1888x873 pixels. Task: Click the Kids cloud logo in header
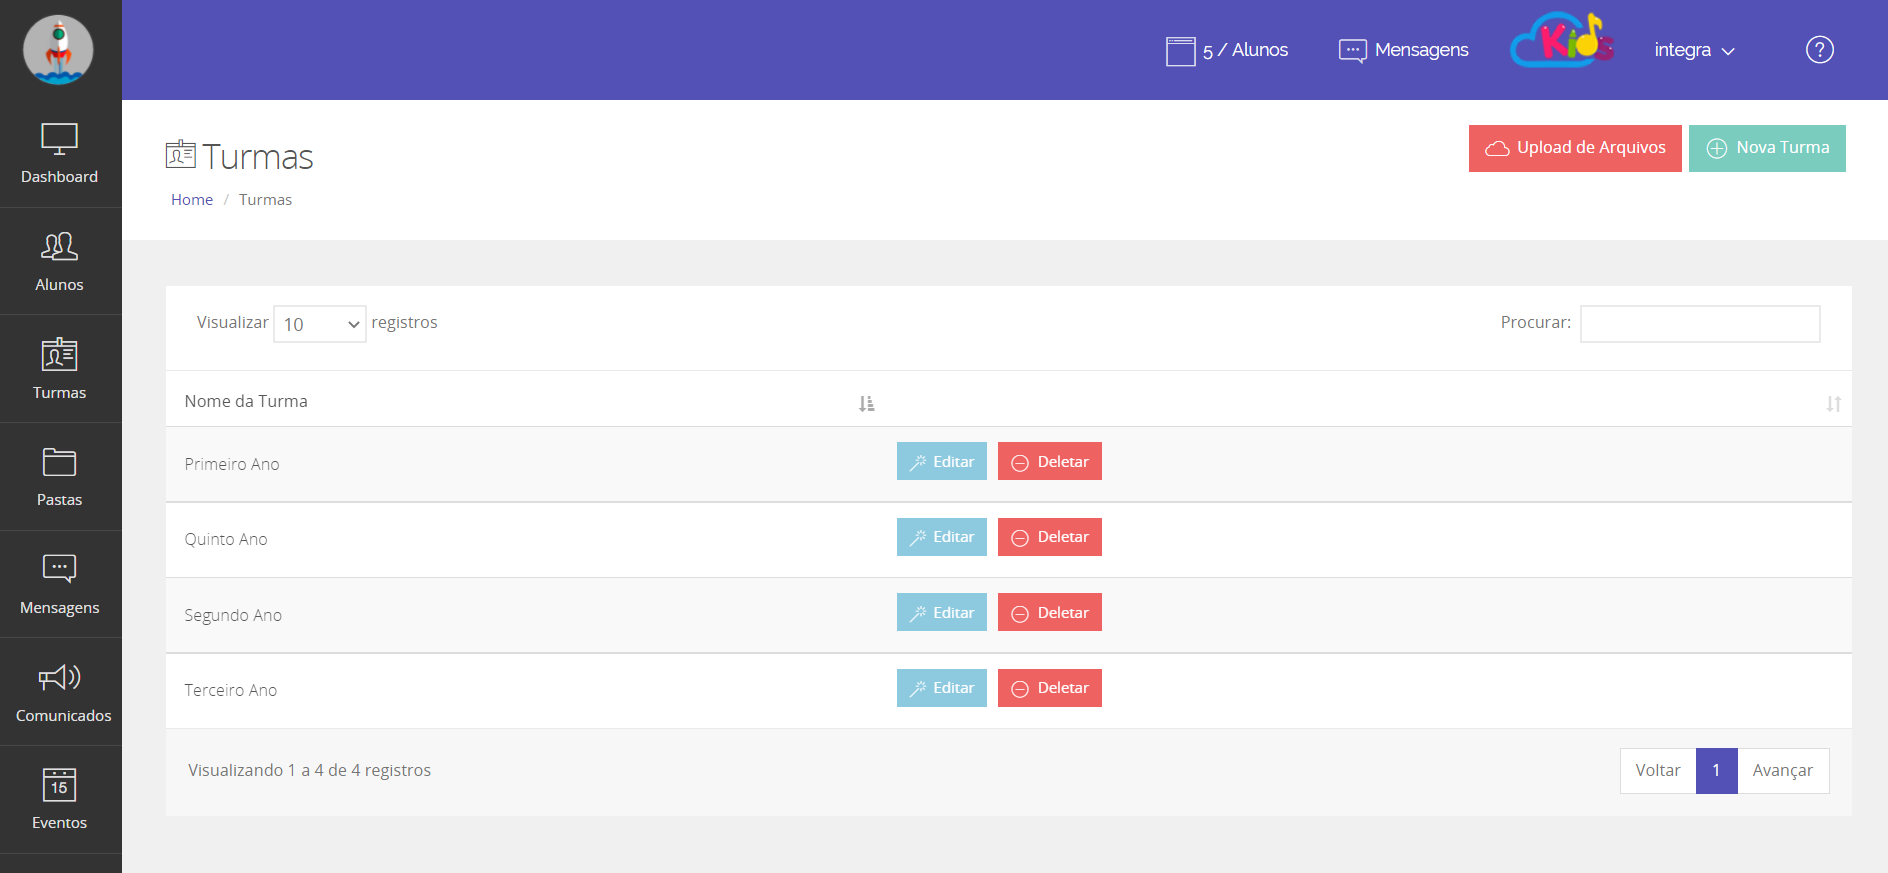pyautogui.click(x=1561, y=43)
